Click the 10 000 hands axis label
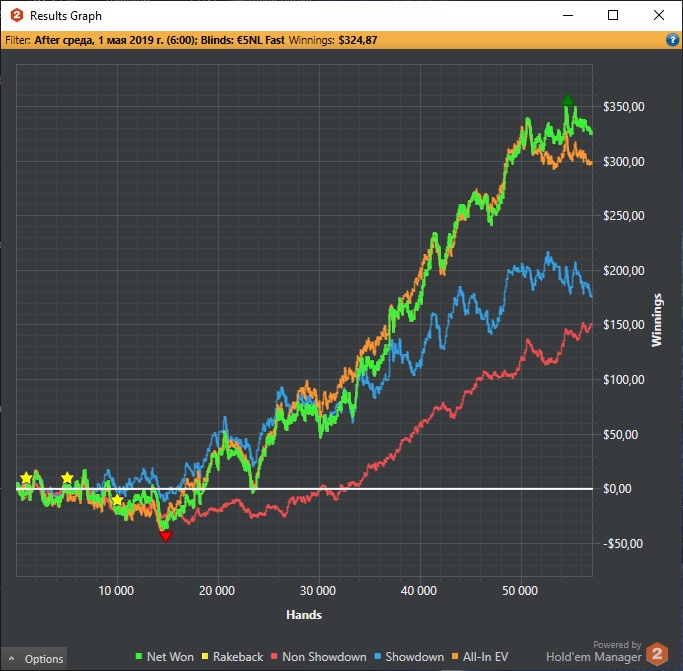683x671 pixels. tap(116, 591)
